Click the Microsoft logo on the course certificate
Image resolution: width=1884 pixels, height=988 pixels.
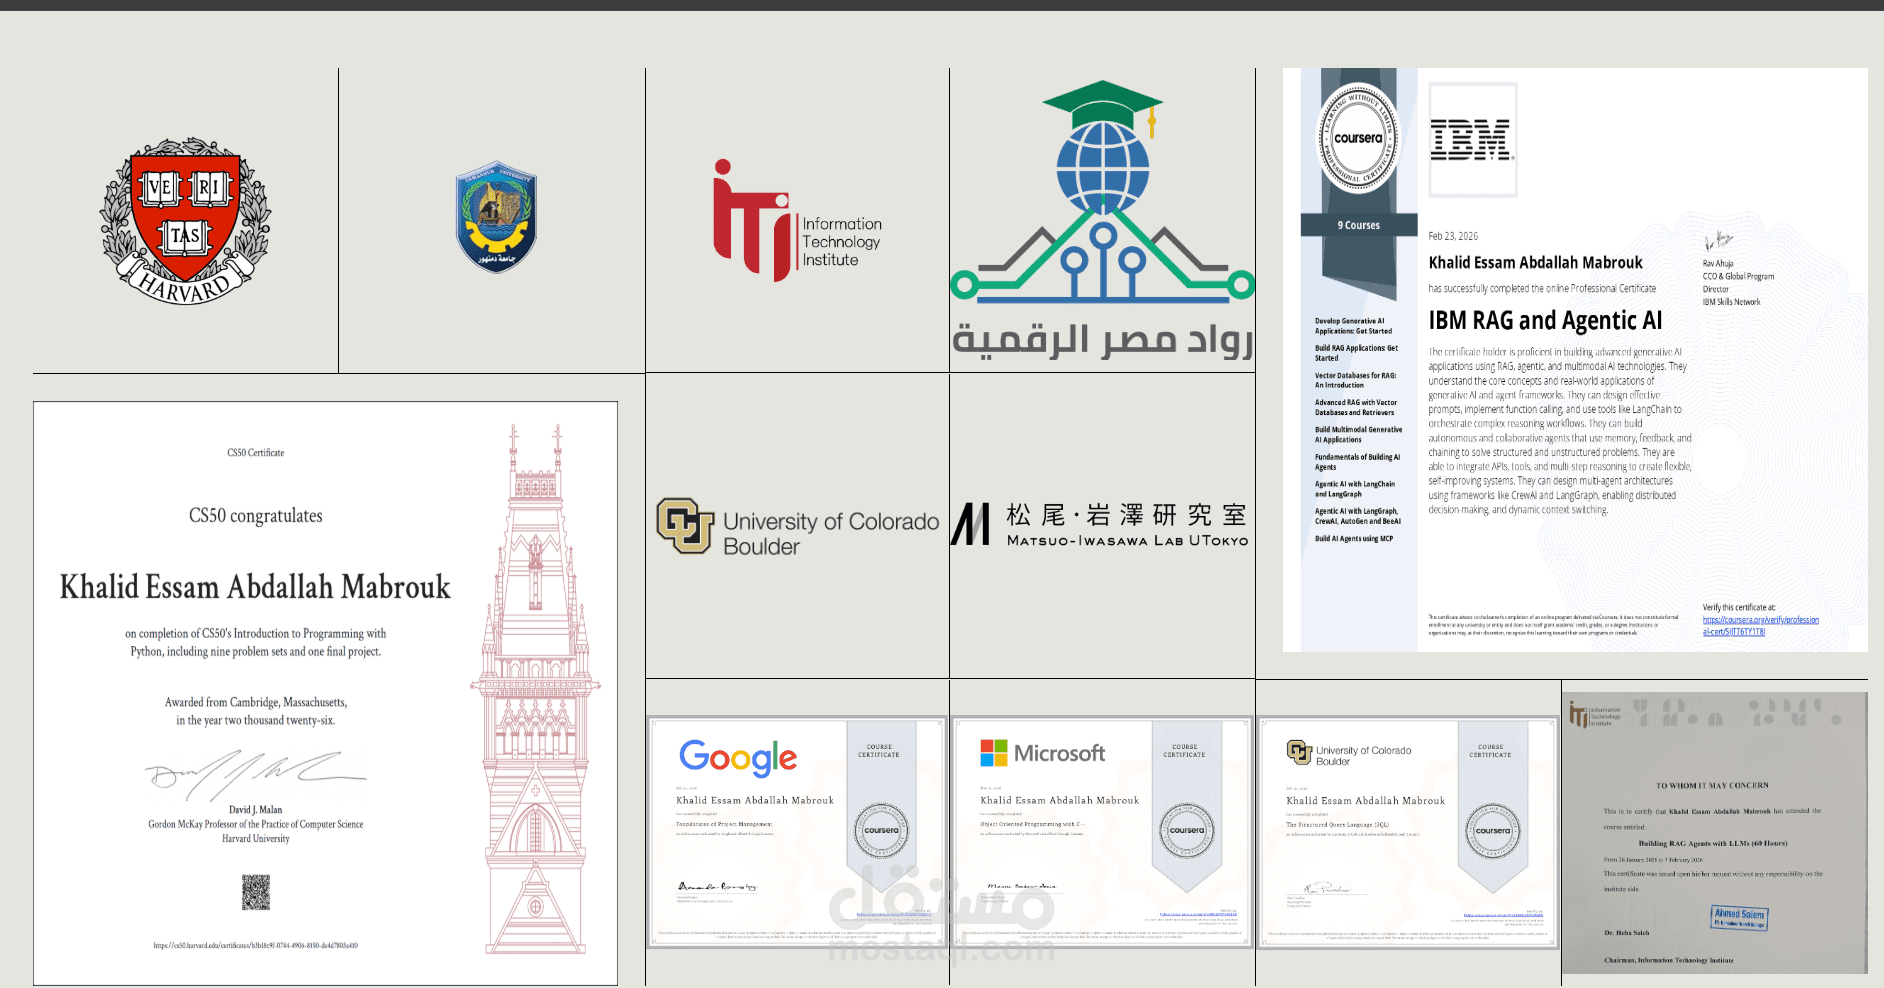tap(1043, 753)
